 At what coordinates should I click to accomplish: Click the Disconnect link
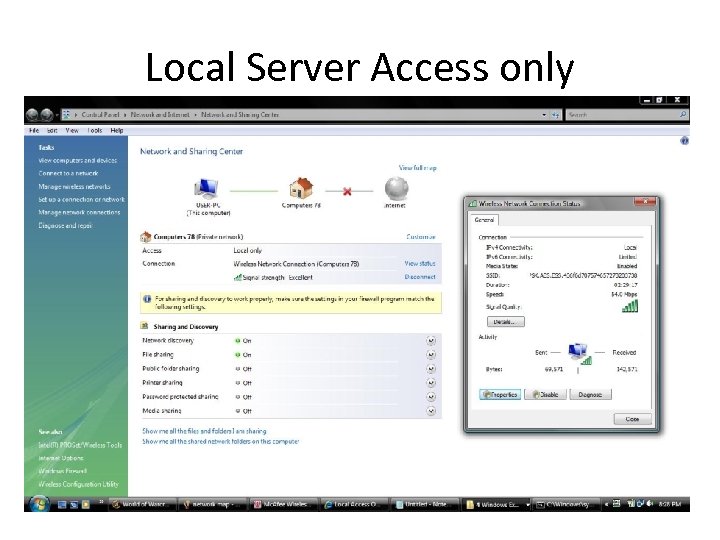(420, 277)
